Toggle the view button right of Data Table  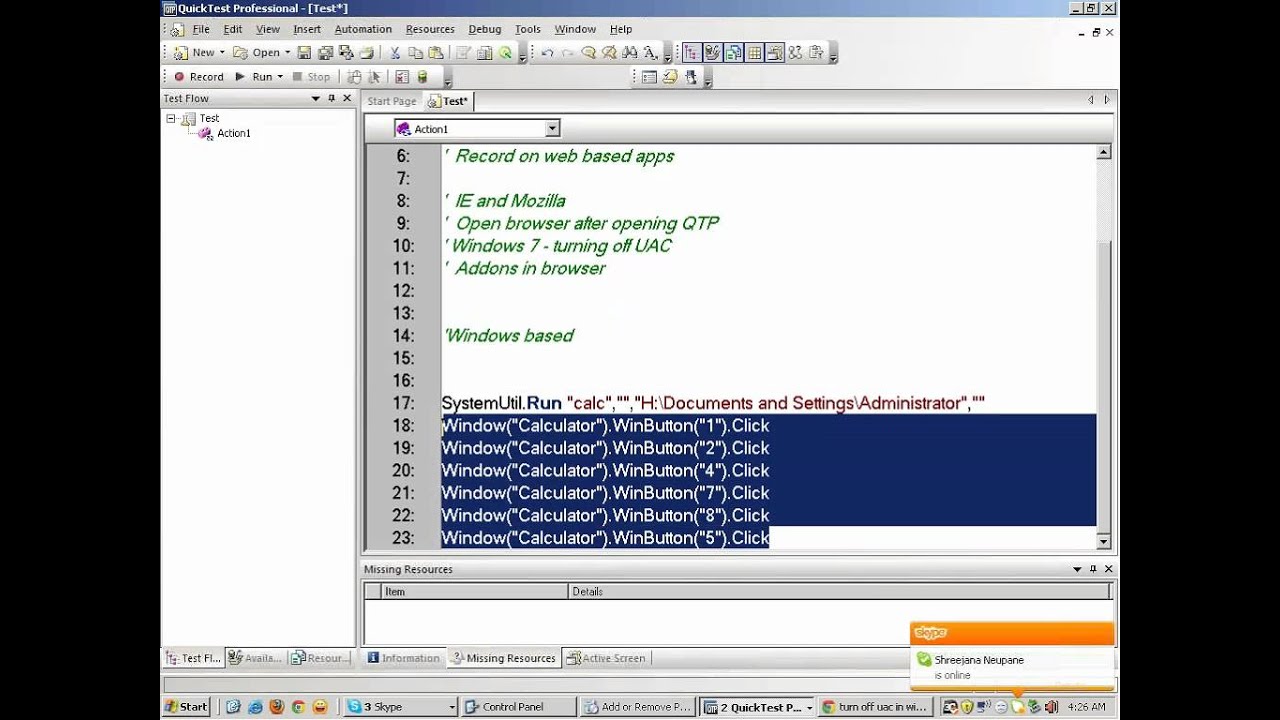click(776, 52)
